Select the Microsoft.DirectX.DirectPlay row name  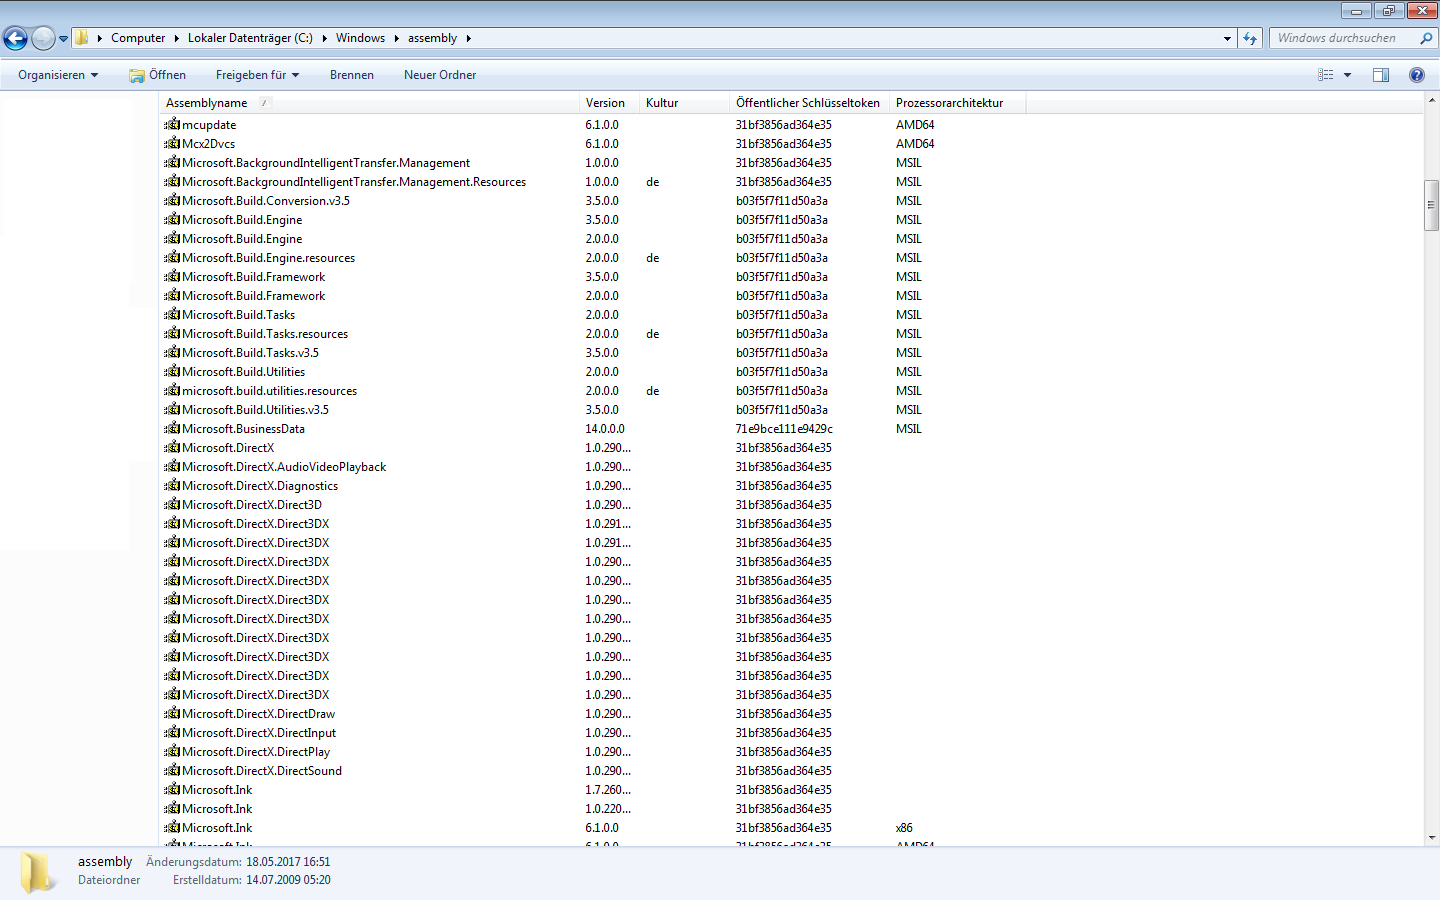pos(256,752)
